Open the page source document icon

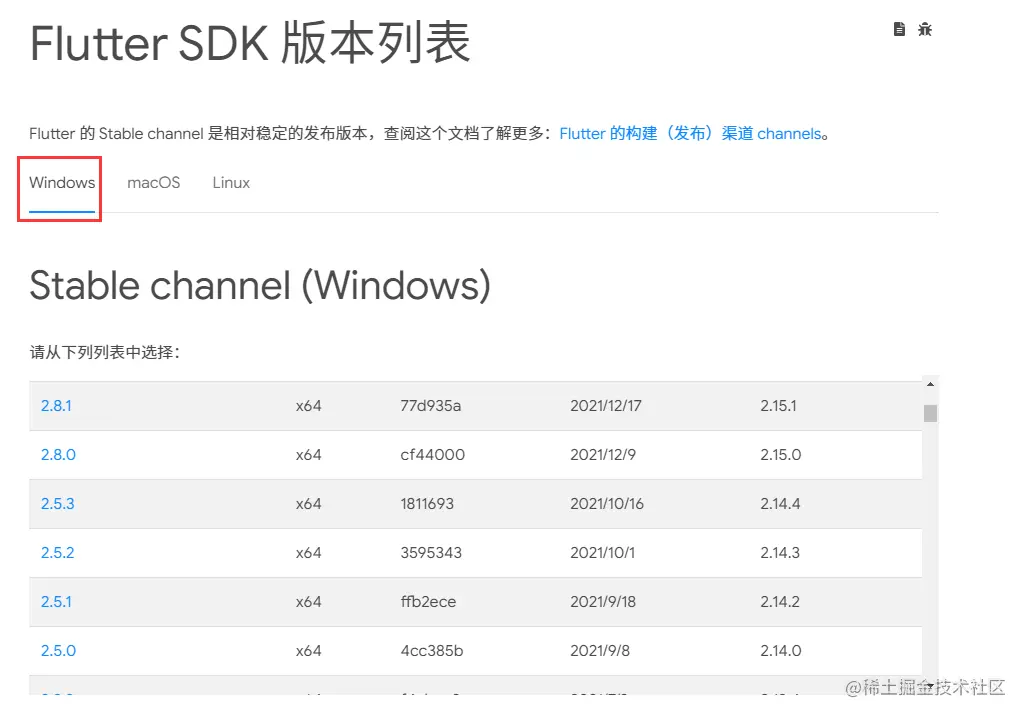899,29
